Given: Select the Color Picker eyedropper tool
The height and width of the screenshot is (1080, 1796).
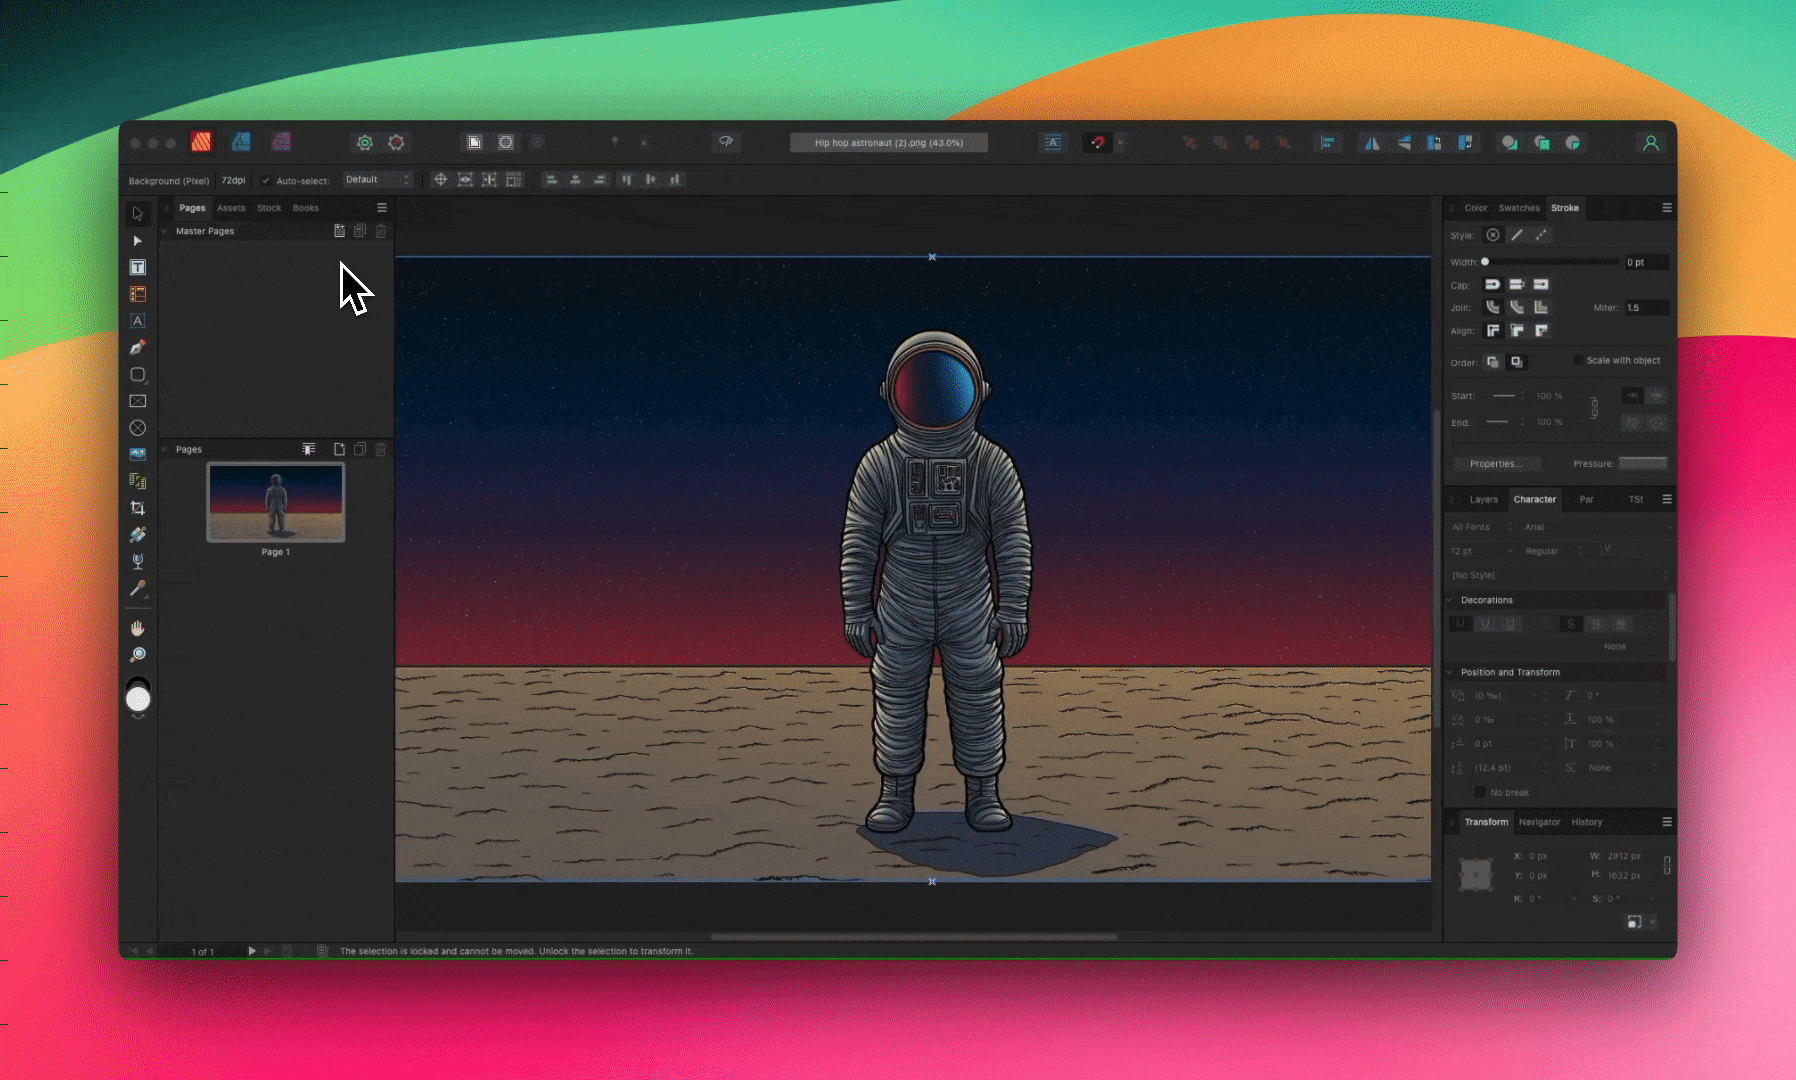Looking at the screenshot, I should 138,588.
